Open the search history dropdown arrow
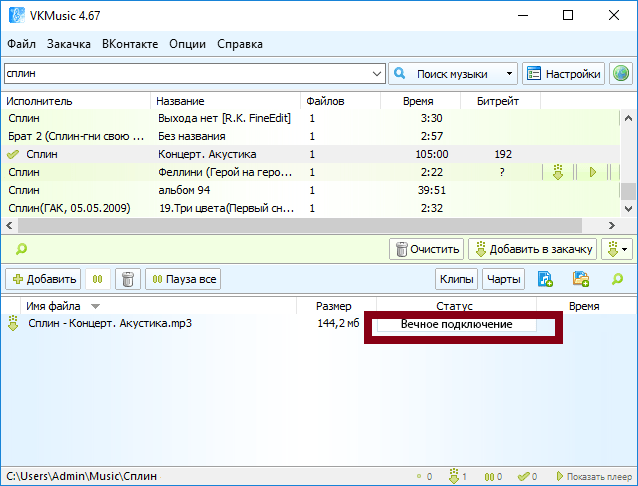 pyautogui.click(x=376, y=74)
